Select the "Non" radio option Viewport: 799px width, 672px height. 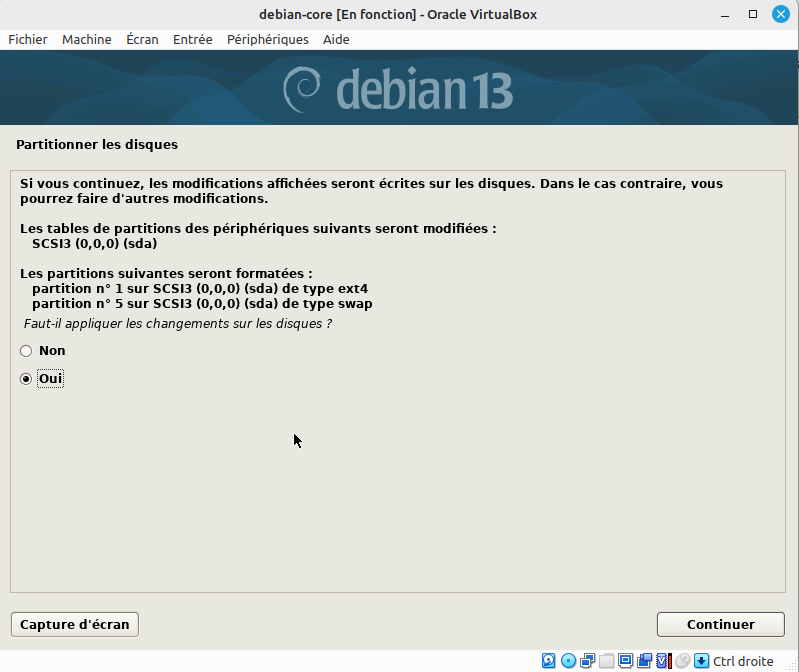pyautogui.click(x=26, y=351)
